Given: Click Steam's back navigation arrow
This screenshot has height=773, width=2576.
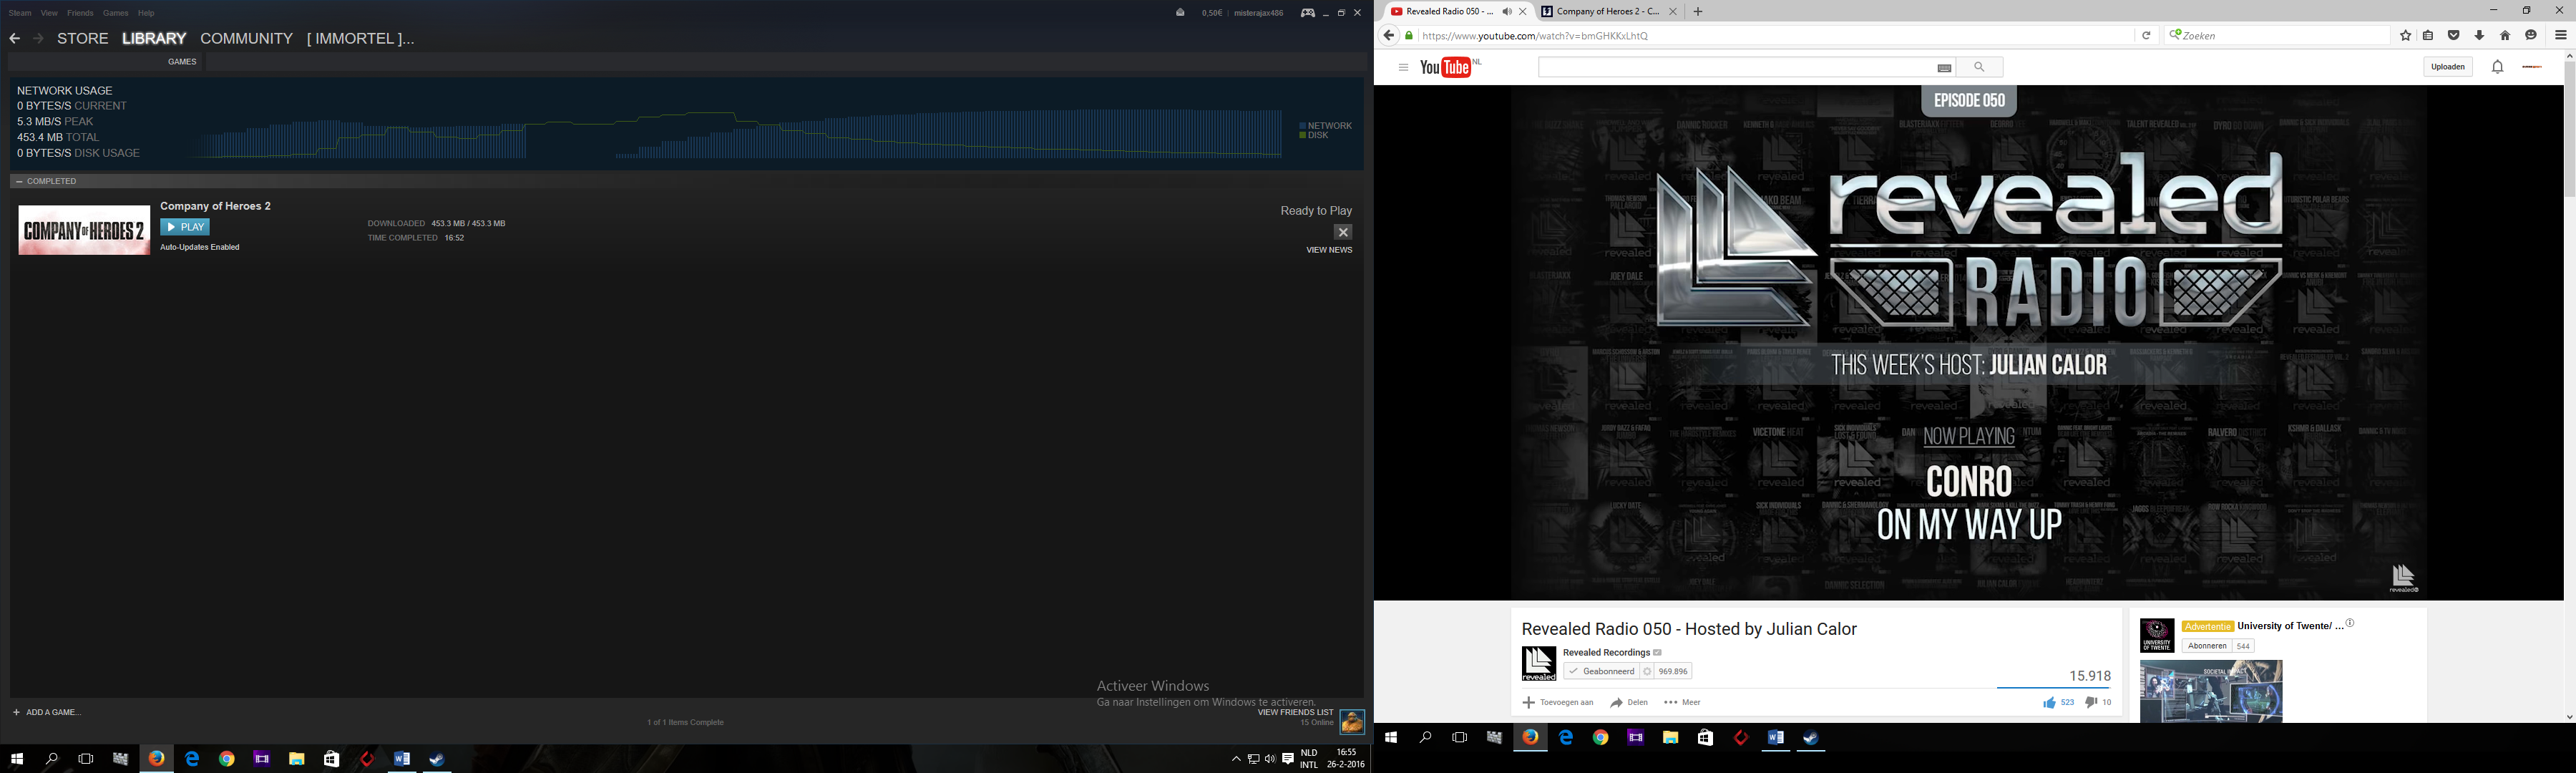Looking at the screenshot, I should [x=14, y=38].
